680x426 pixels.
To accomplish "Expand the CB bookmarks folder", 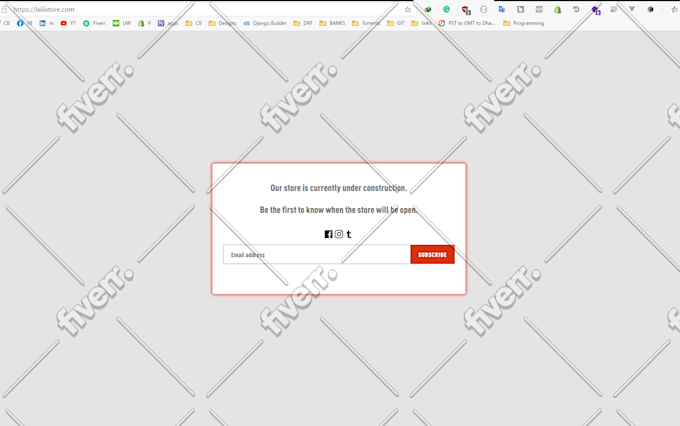I will click(x=193, y=23).
